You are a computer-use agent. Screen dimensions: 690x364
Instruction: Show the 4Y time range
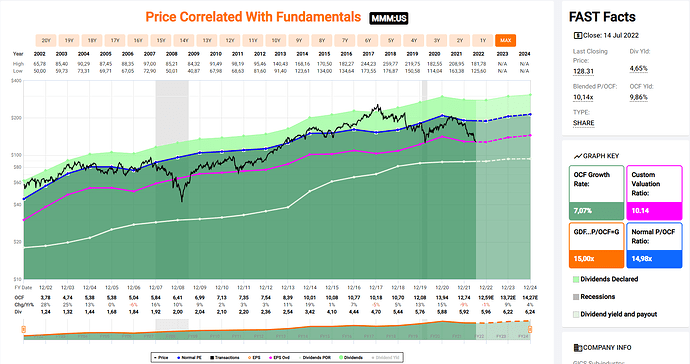(x=414, y=40)
